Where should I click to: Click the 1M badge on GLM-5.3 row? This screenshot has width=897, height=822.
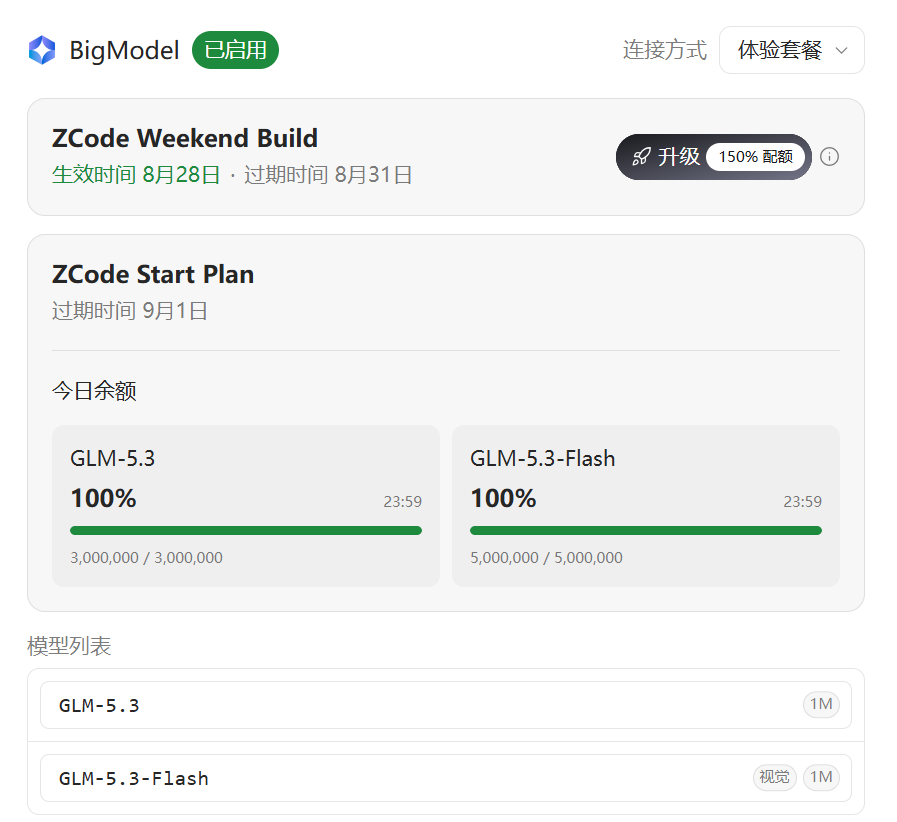point(821,704)
